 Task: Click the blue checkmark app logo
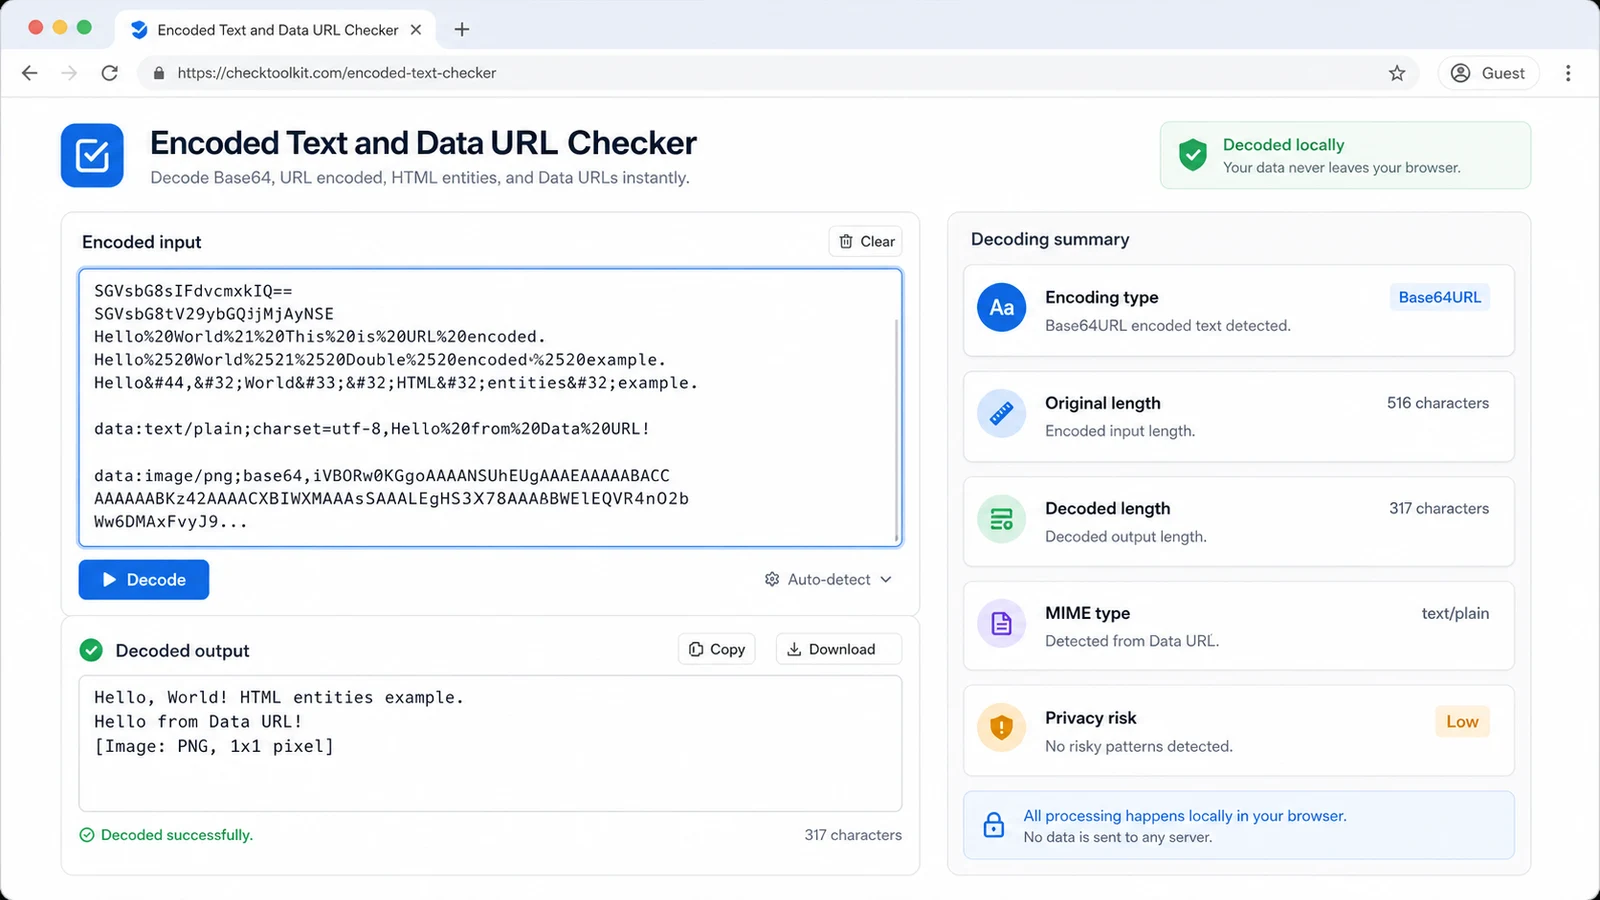(x=92, y=156)
